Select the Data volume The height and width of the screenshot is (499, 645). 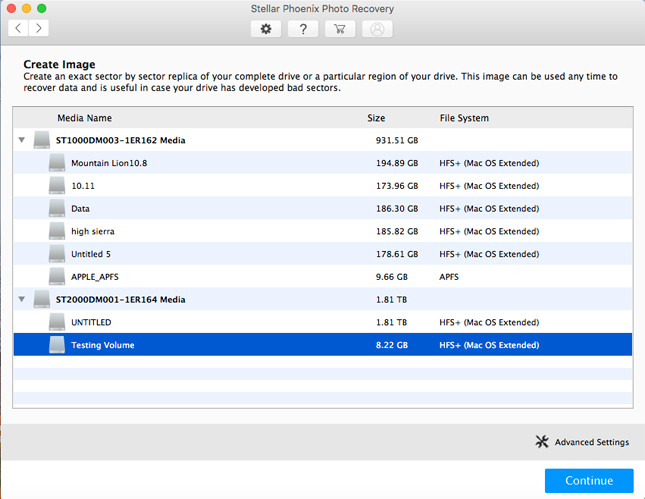point(323,209)
